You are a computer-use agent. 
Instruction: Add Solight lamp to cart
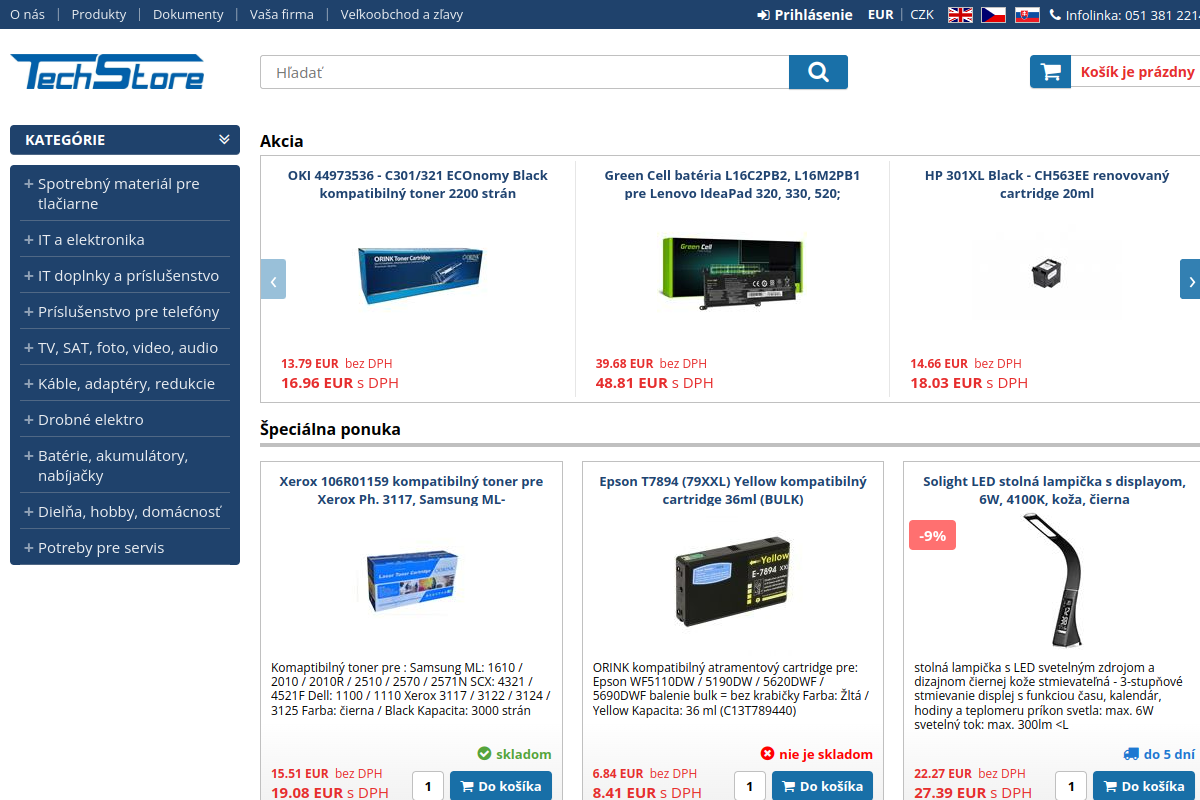click(1144, 787)
